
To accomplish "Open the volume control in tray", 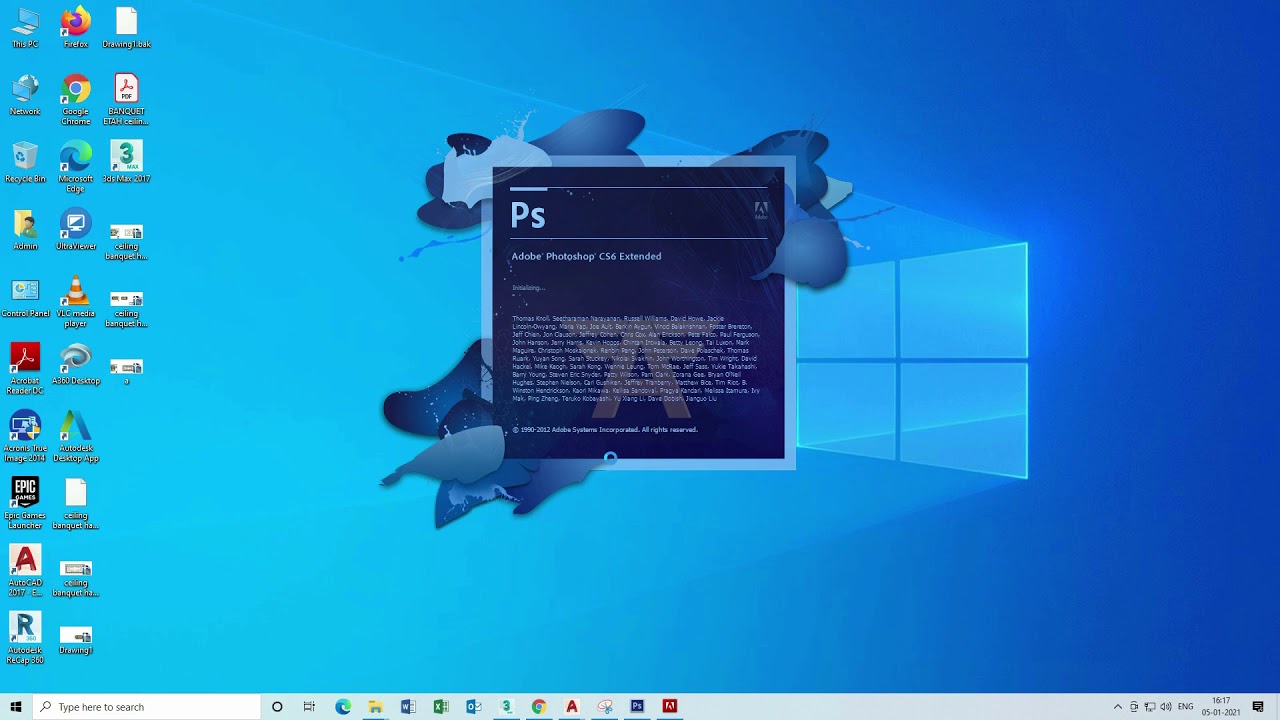I will pyautogui.click(x=1166, y=707).
